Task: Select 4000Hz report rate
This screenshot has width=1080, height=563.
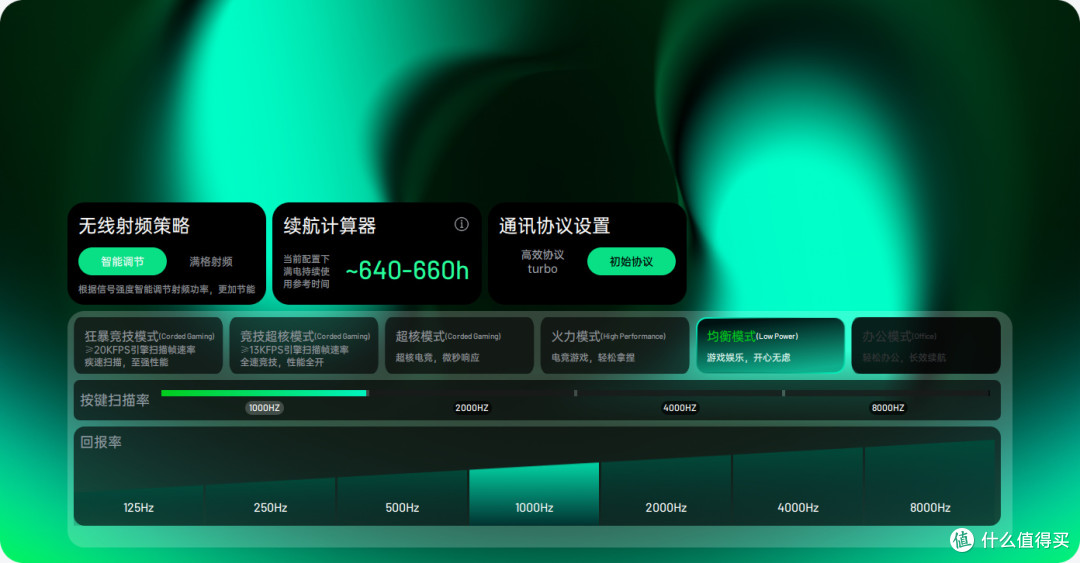Action: (798, 487)
